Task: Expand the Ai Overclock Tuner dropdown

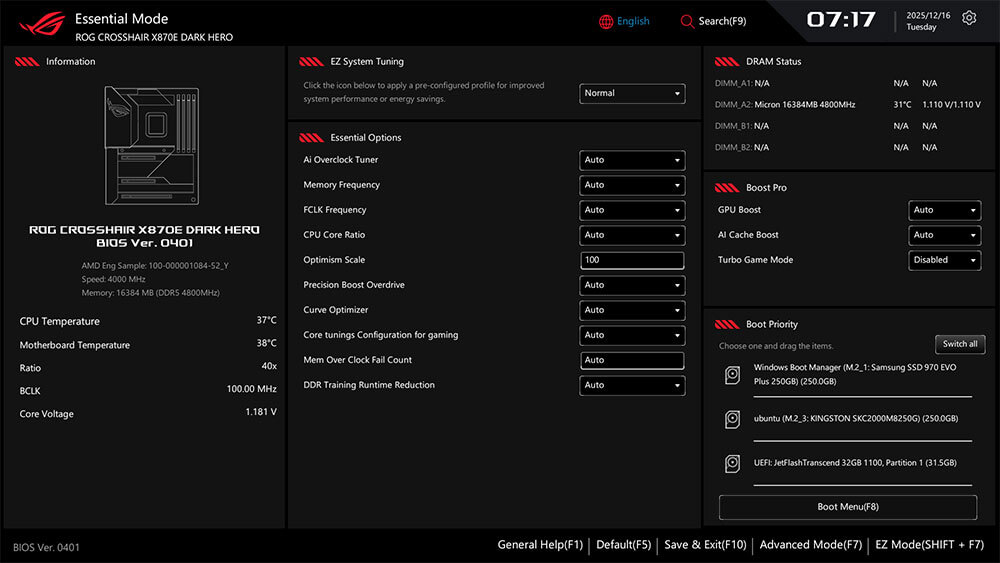Action: 632,160
